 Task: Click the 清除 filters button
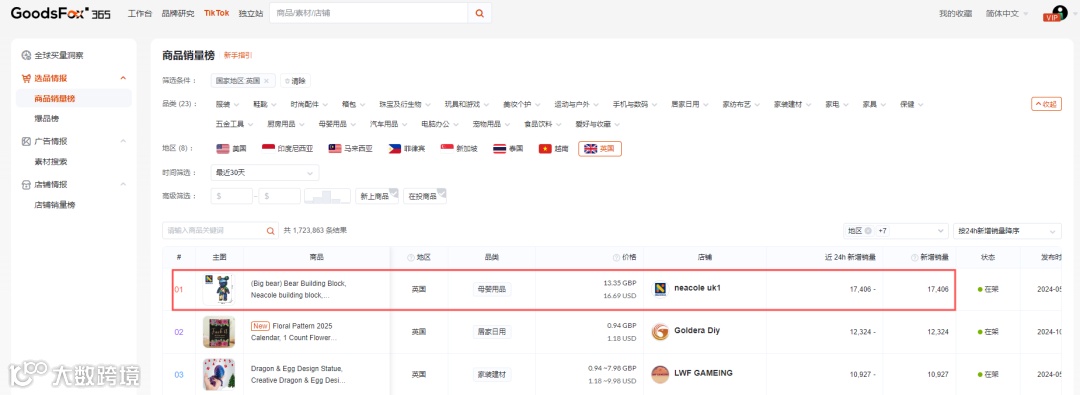coord(295,81)
